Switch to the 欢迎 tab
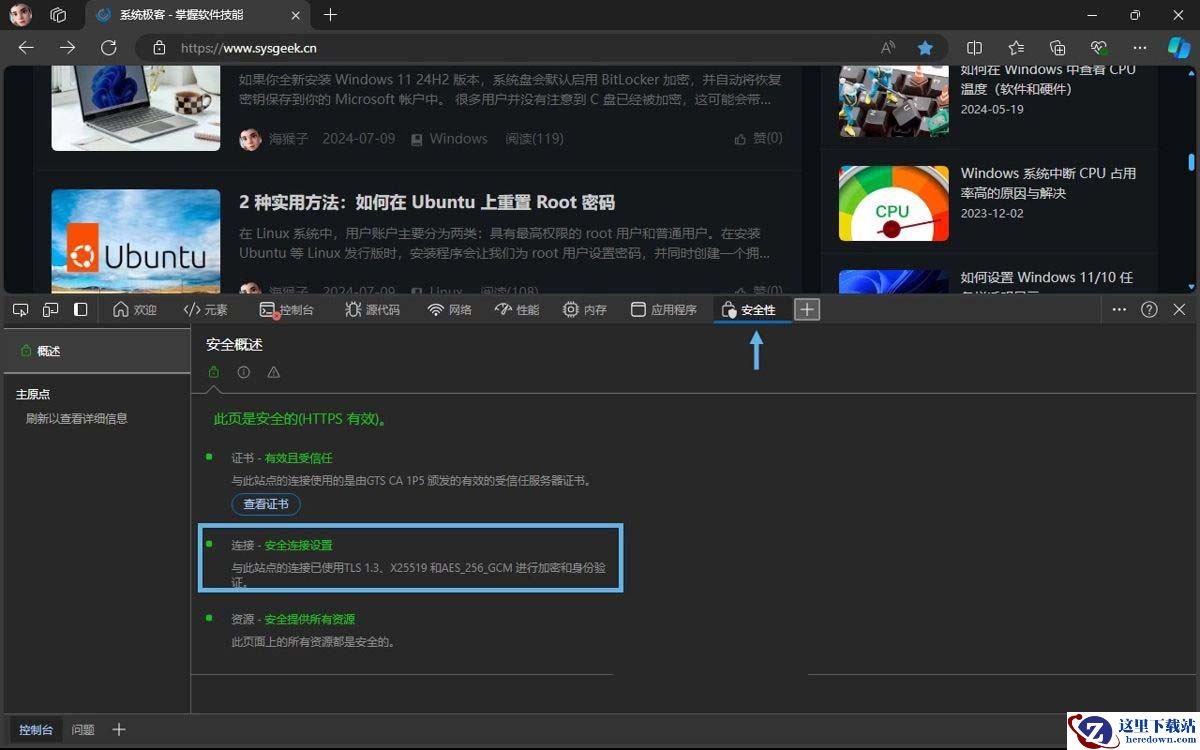The height and width of the screenshot is (750, 1200). [135, 310]
